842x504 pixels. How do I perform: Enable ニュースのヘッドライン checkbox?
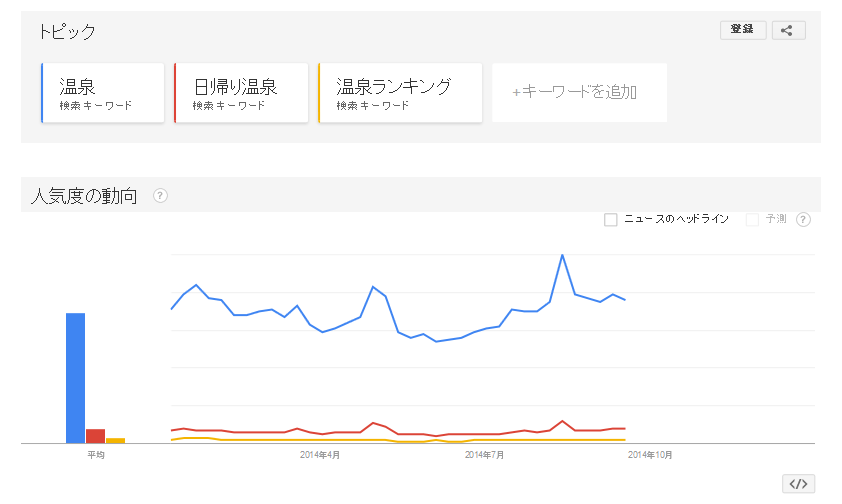[610, 219]
